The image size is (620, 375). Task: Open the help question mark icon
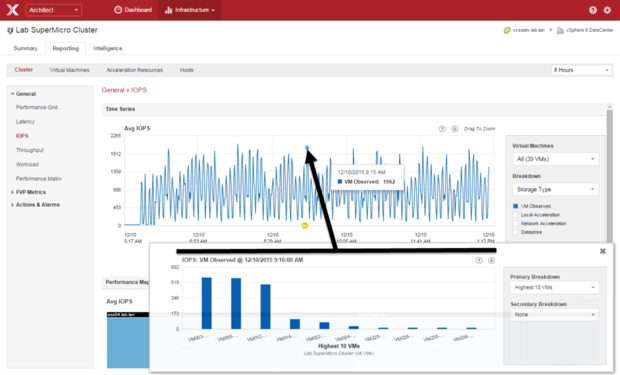click(x=593, y=10)
